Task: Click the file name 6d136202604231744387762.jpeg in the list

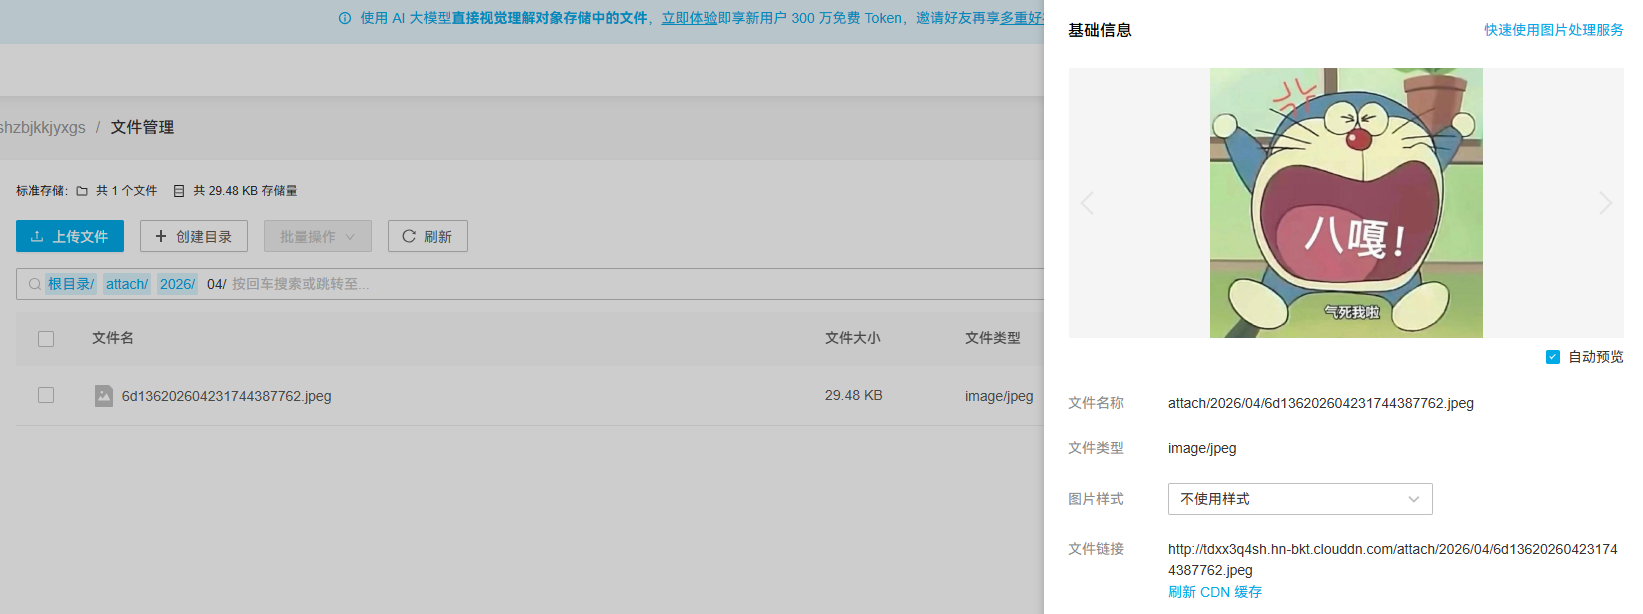Action: click(227, 396)
